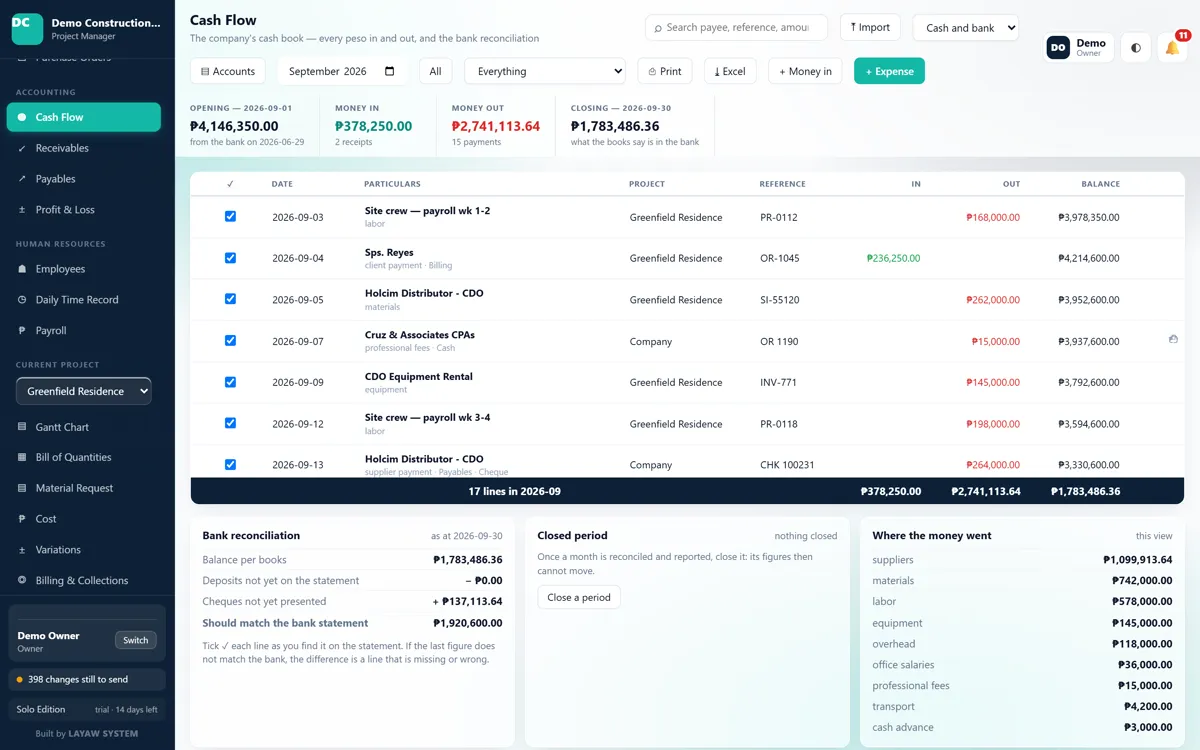Click the All period button
Image resolution: width=1200 pixels, height=750 pixels.
(435, 71)
